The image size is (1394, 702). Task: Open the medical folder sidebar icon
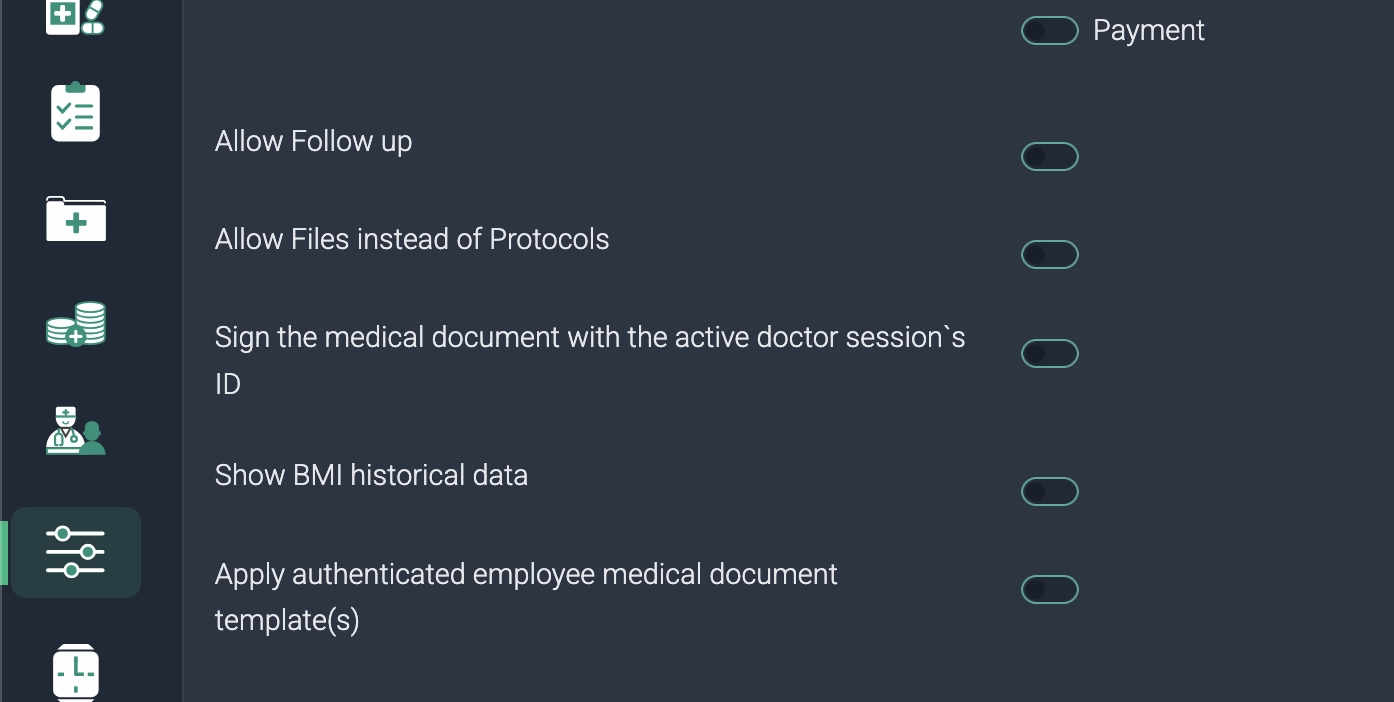(75, 219)
